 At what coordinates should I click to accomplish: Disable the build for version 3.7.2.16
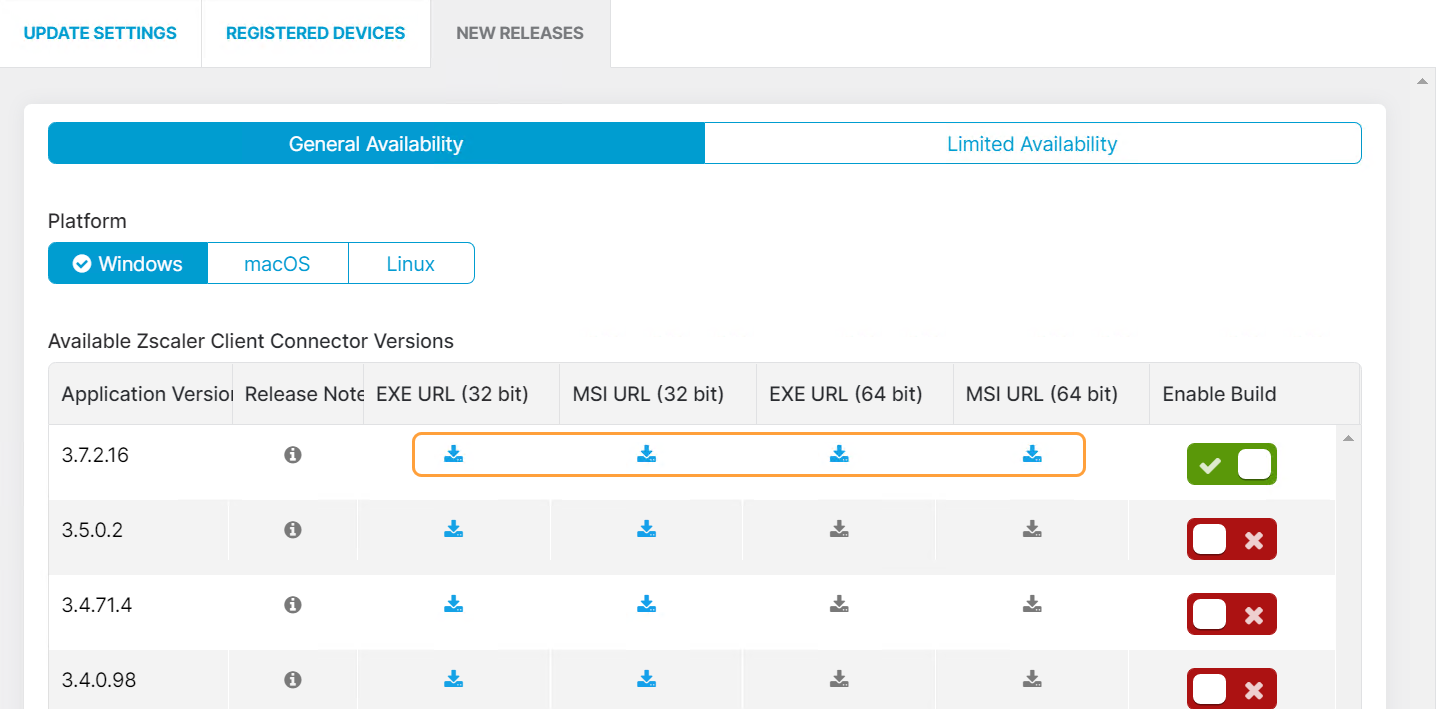click(1231, 463)
